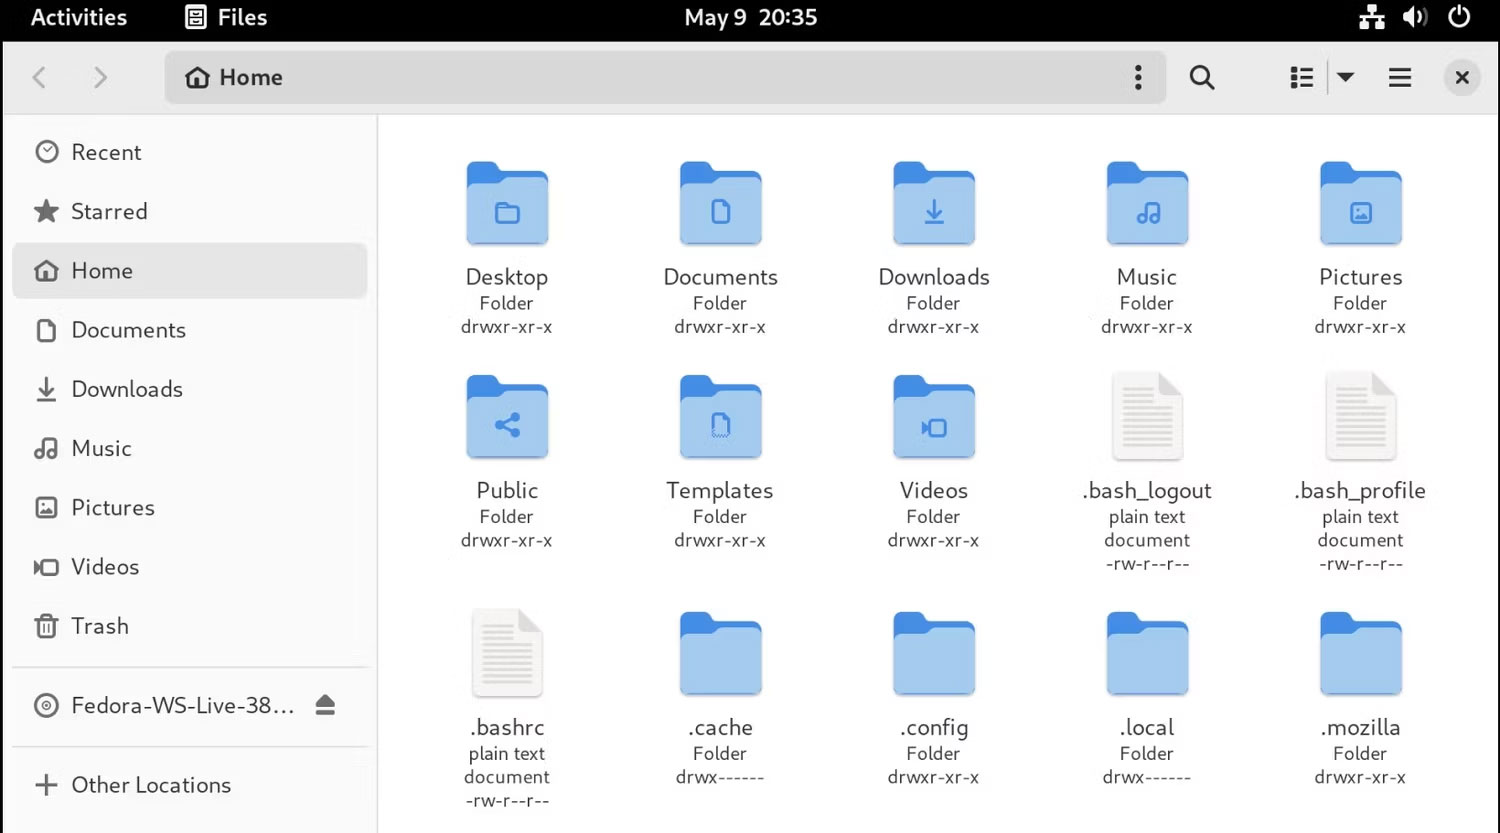Select the Templates folder icon

pyautogui.click(x=720, y=417)
